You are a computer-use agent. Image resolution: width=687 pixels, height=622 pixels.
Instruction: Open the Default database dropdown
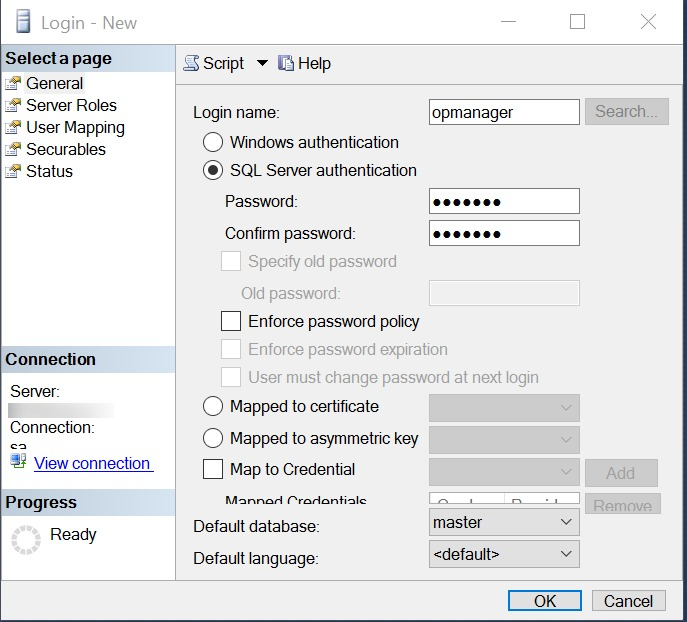[x=504, y=522]
